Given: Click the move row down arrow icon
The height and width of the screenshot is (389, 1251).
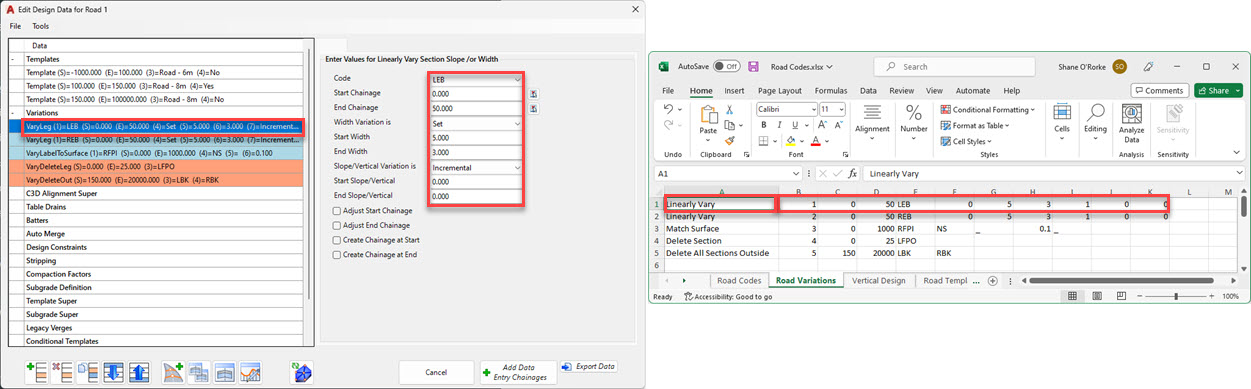Looking at the screenshot, I should point(113,372).
